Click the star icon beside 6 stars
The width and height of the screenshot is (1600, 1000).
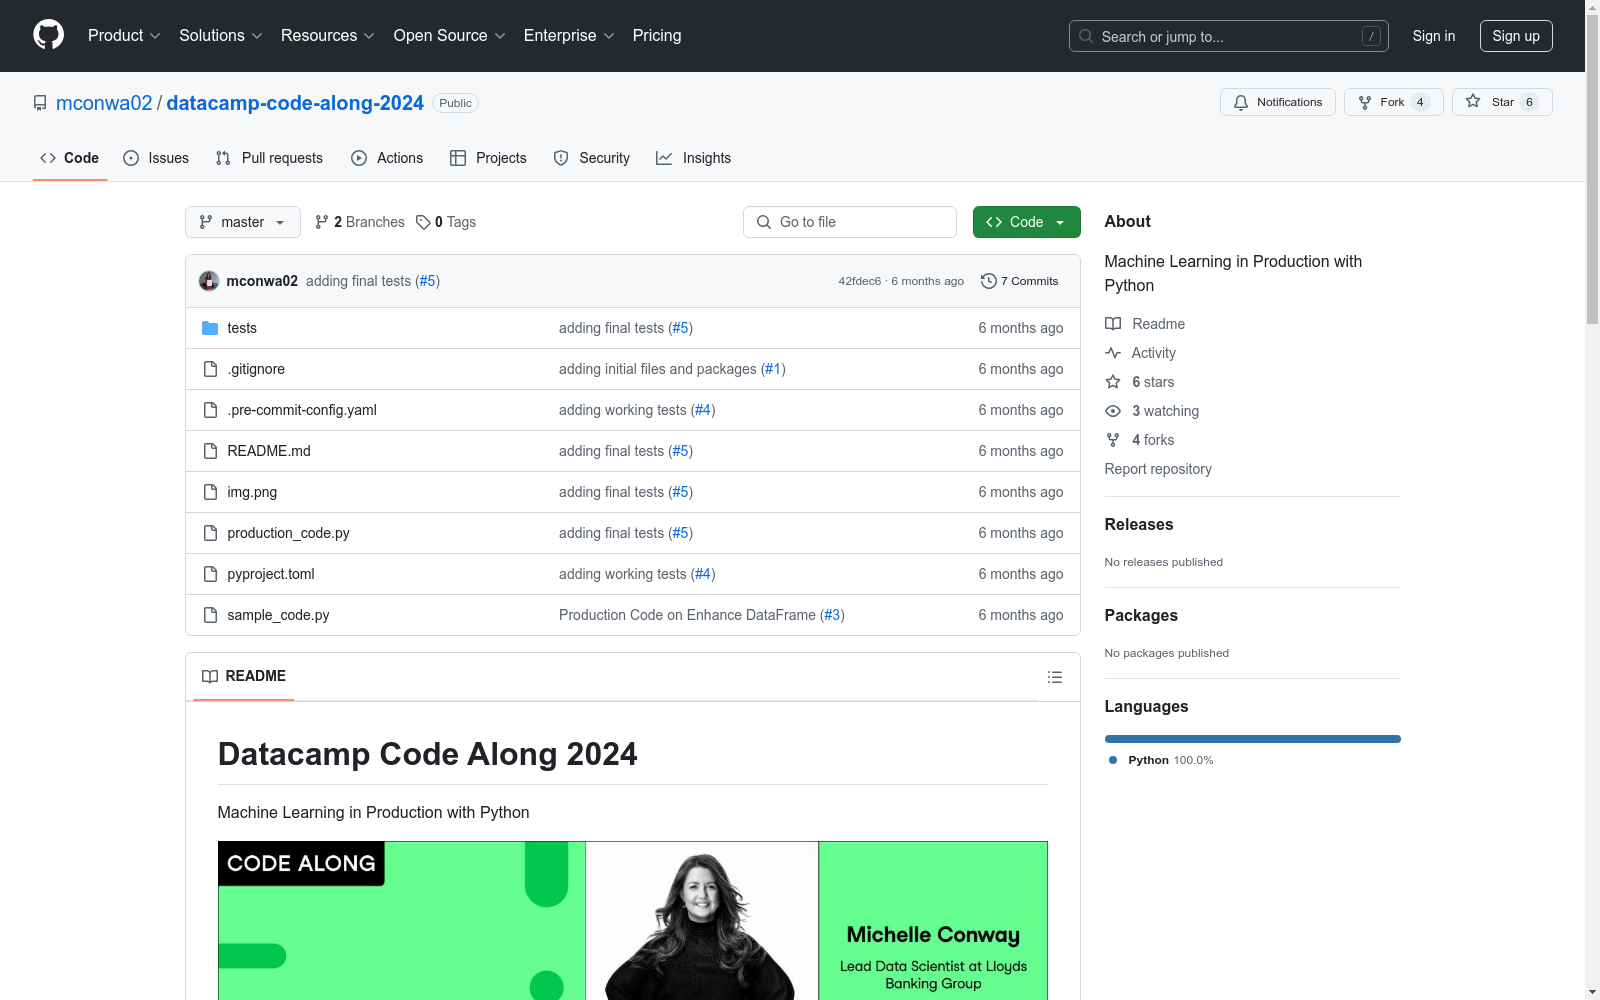[x=1113, y=382]
